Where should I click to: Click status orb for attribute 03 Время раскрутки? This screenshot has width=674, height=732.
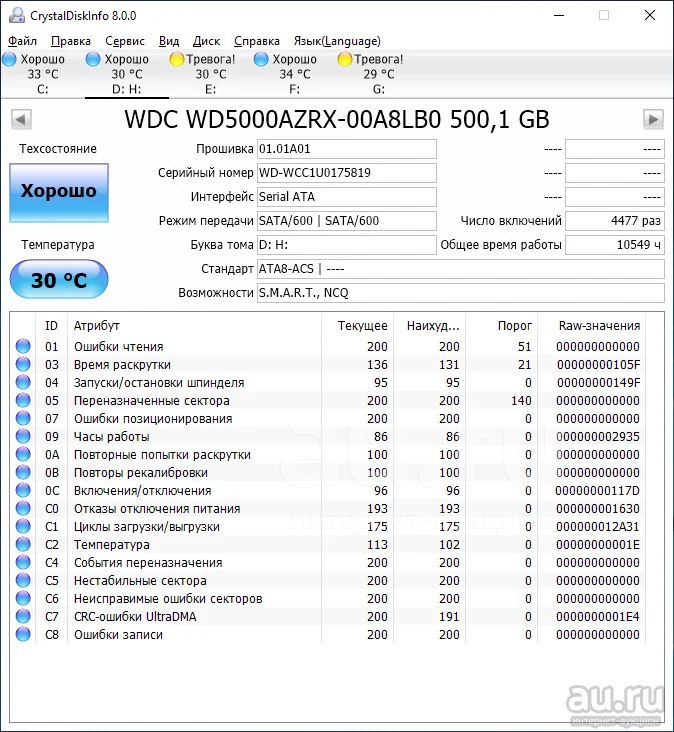click(x=23, y=364)
